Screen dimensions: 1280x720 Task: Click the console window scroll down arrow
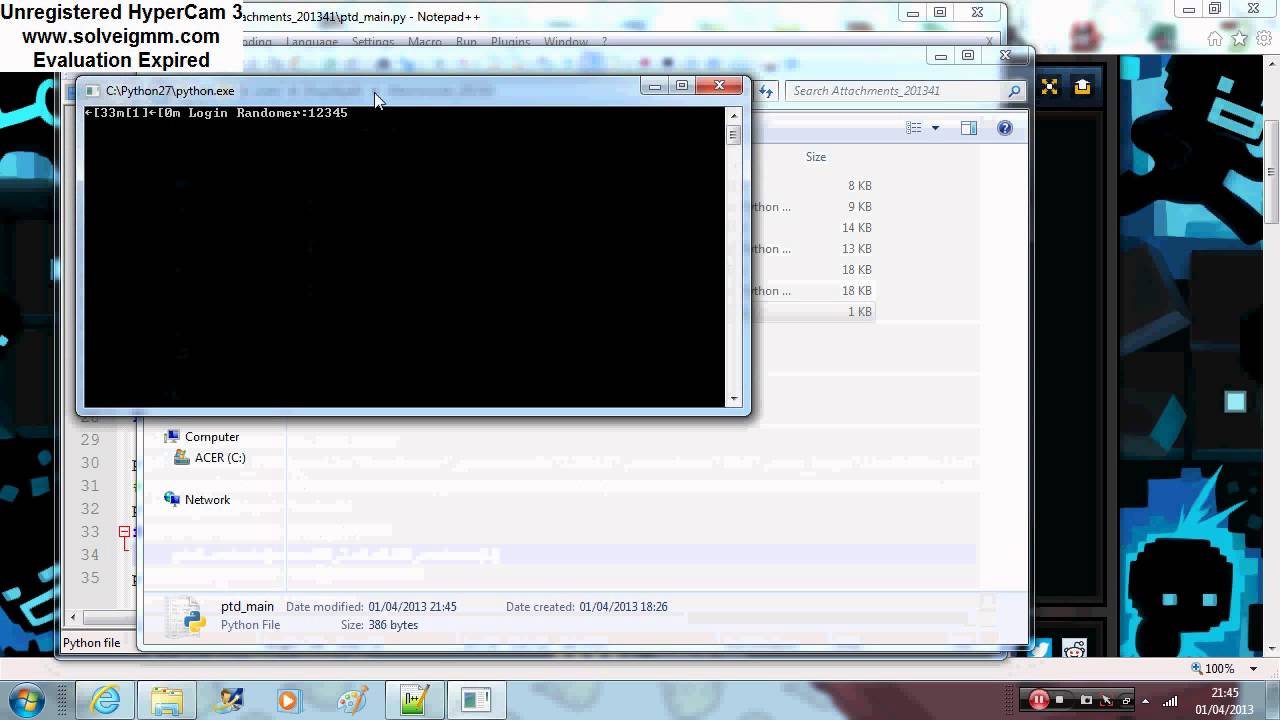pos(734,399)
